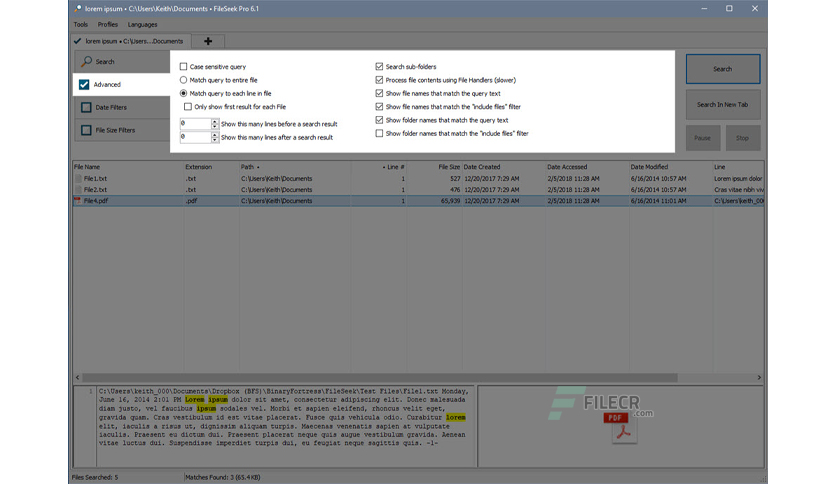
Task: Click Files Searched status bar entry
Action: click(95, 478)
